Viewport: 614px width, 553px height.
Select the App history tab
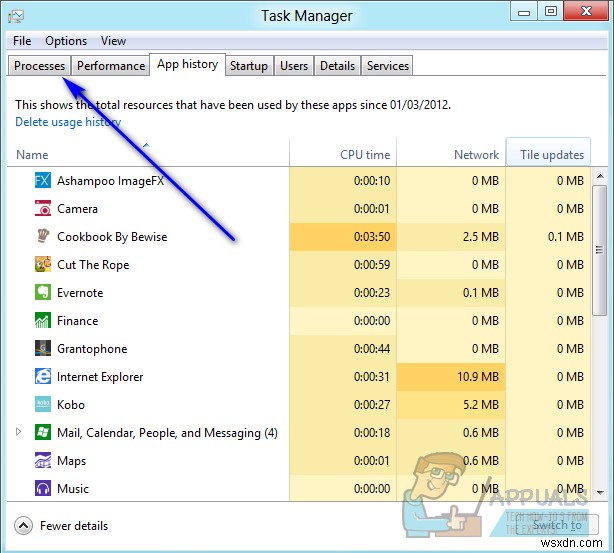tap(188, 64)
